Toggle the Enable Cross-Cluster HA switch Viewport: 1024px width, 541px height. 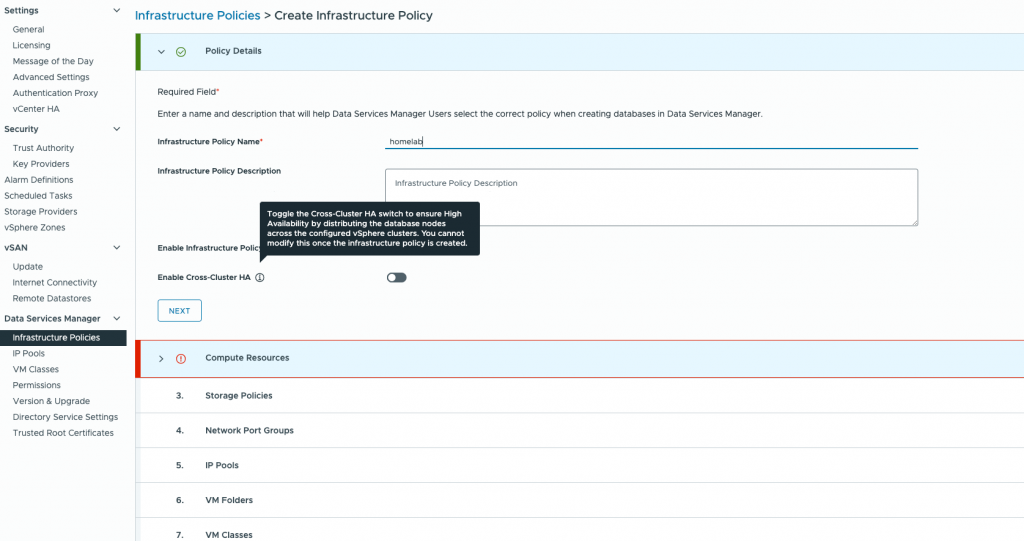click(x=396, y=278)
